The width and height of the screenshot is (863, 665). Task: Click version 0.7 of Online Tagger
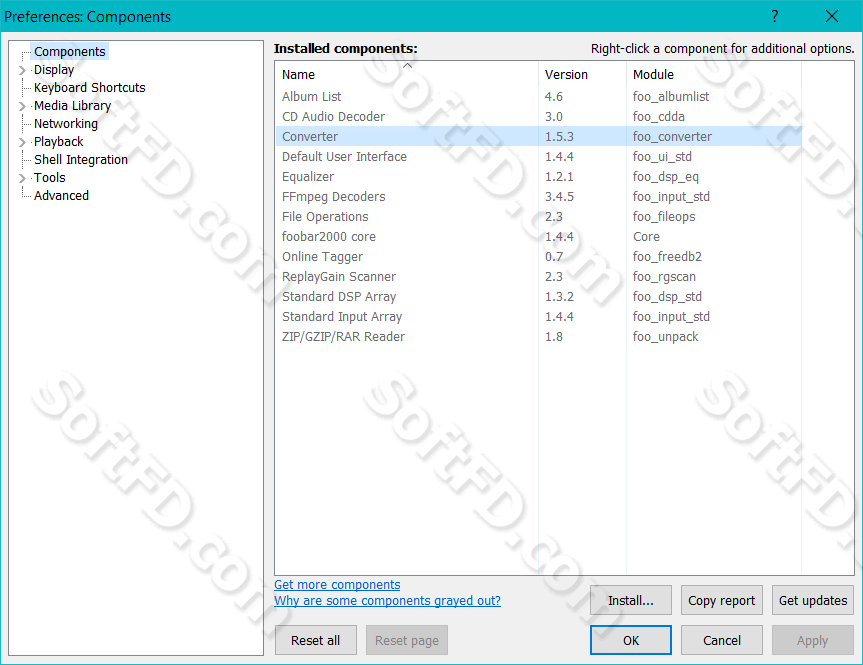pos(554,257)
